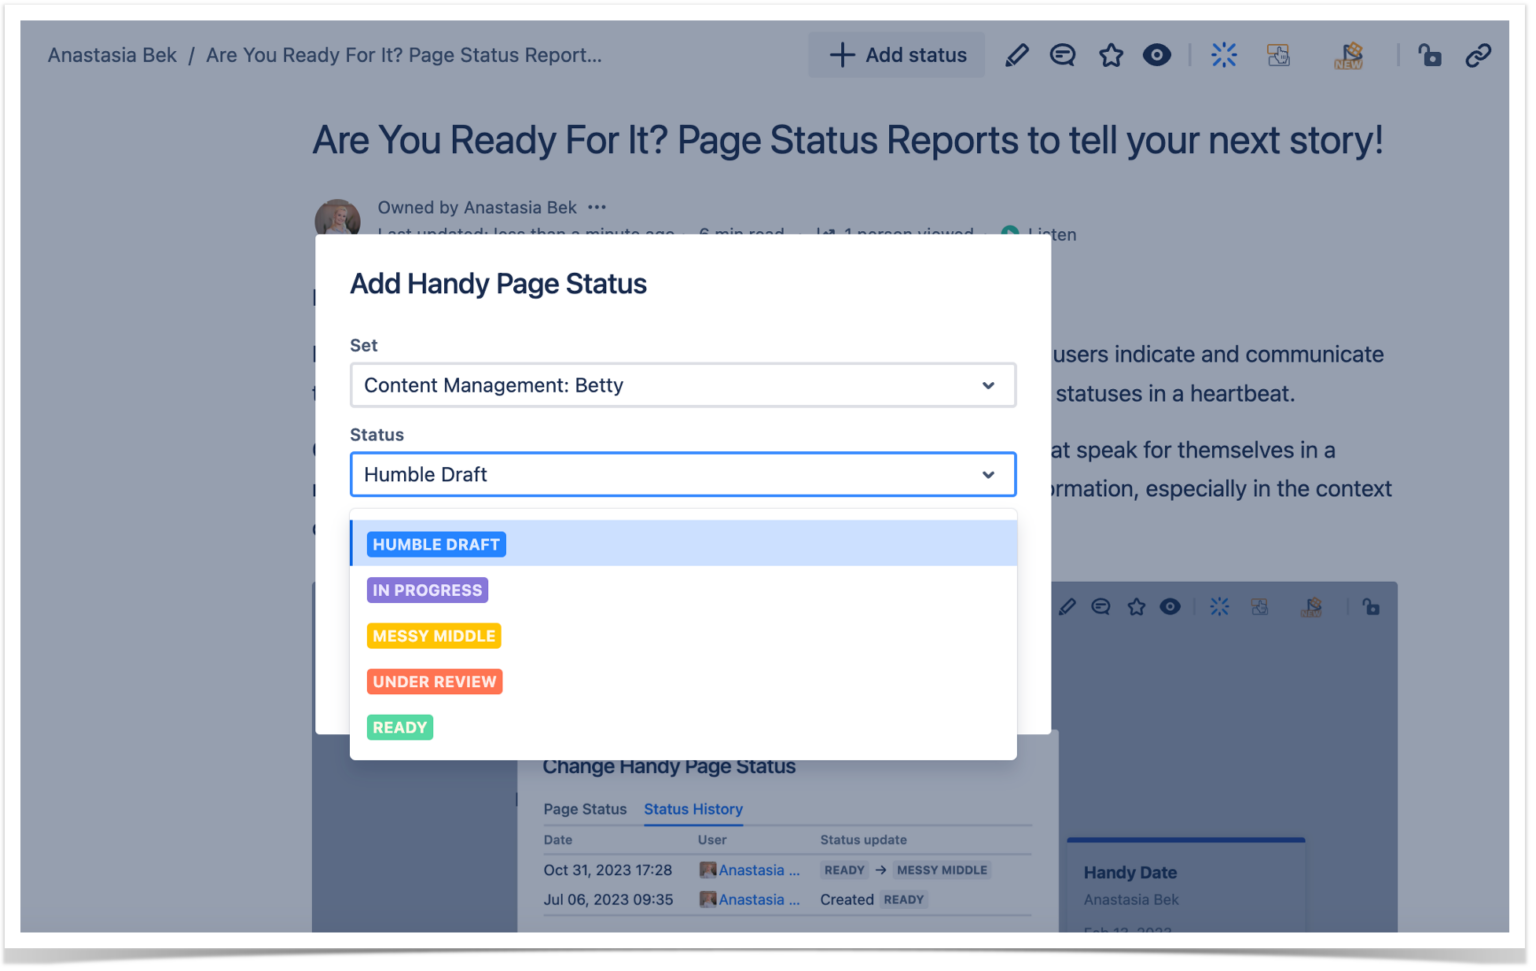
Task: Open the Anastasia Bek breadcrumb link
Action: point(112,56)
